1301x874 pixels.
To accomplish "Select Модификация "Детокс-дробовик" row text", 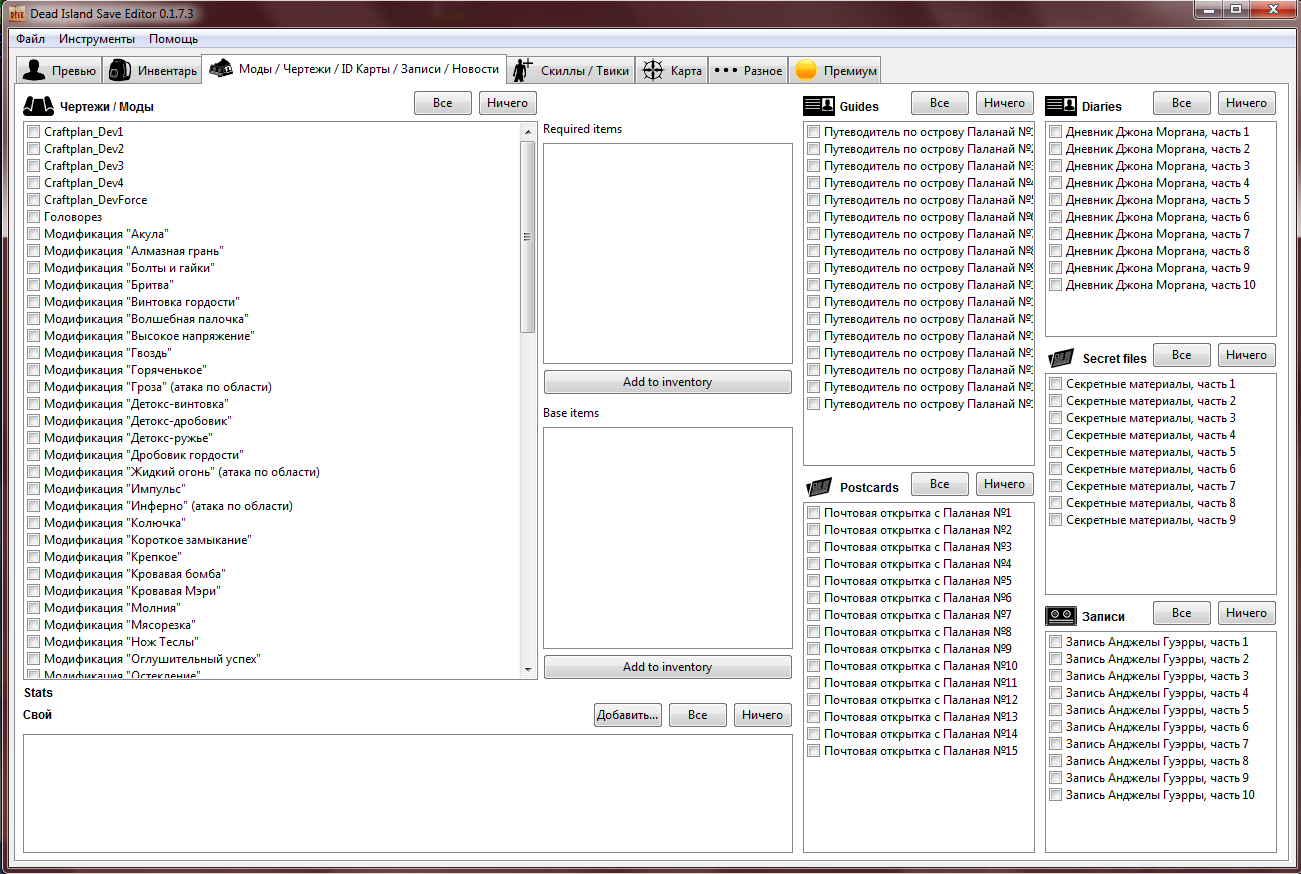I will pyautogui.click(x=138, y=421).
